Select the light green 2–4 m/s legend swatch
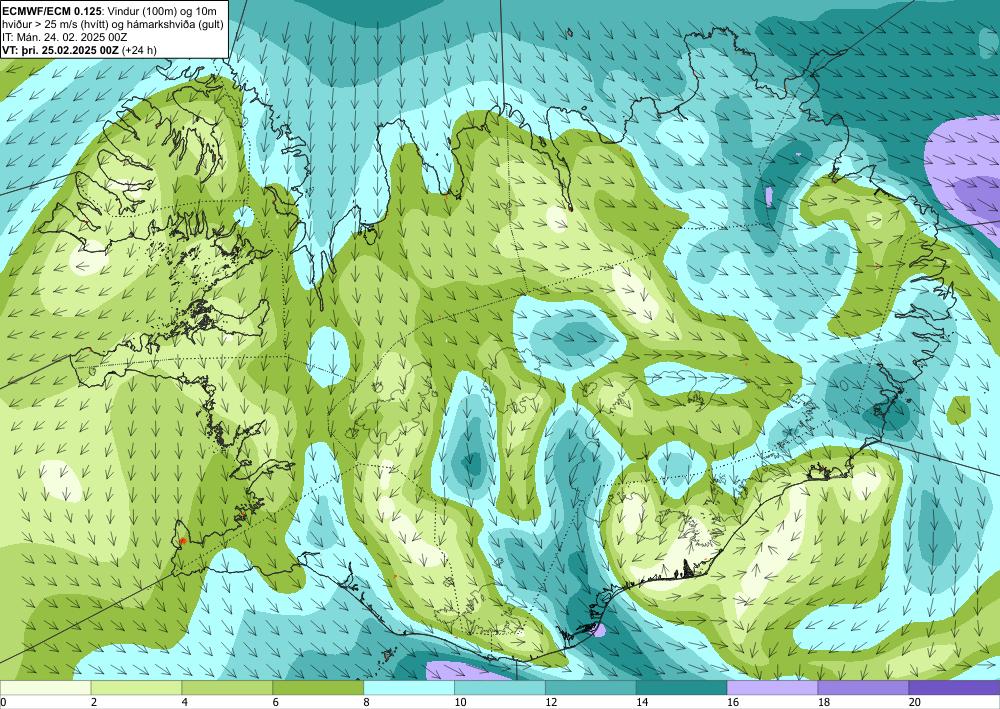Viewport: 1000px width, 709px height. point(136,687)
